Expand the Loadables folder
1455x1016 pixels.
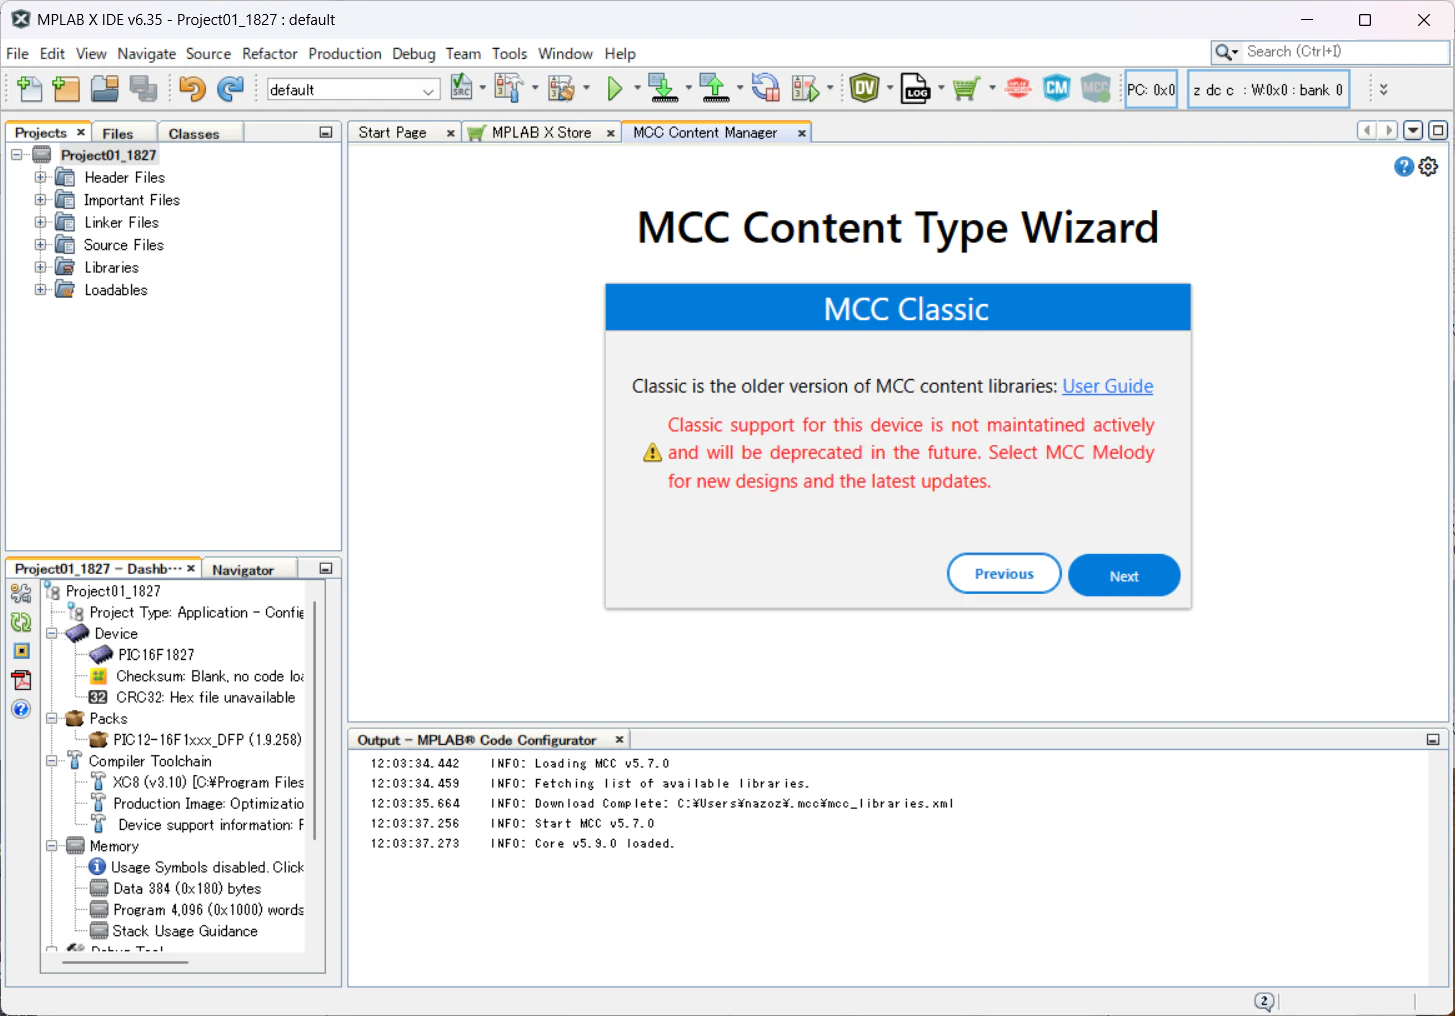coord(40,290)
